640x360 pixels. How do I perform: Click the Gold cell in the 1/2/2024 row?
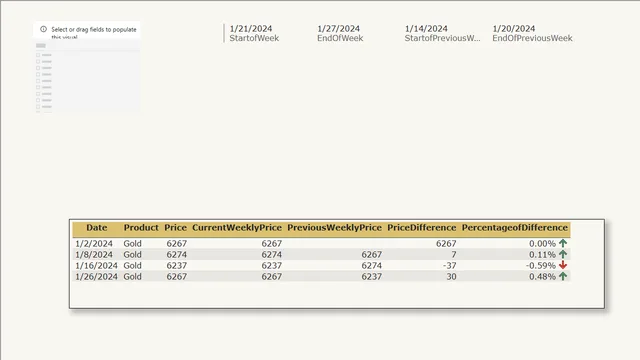pyautogui.click(x=133, y=244)
